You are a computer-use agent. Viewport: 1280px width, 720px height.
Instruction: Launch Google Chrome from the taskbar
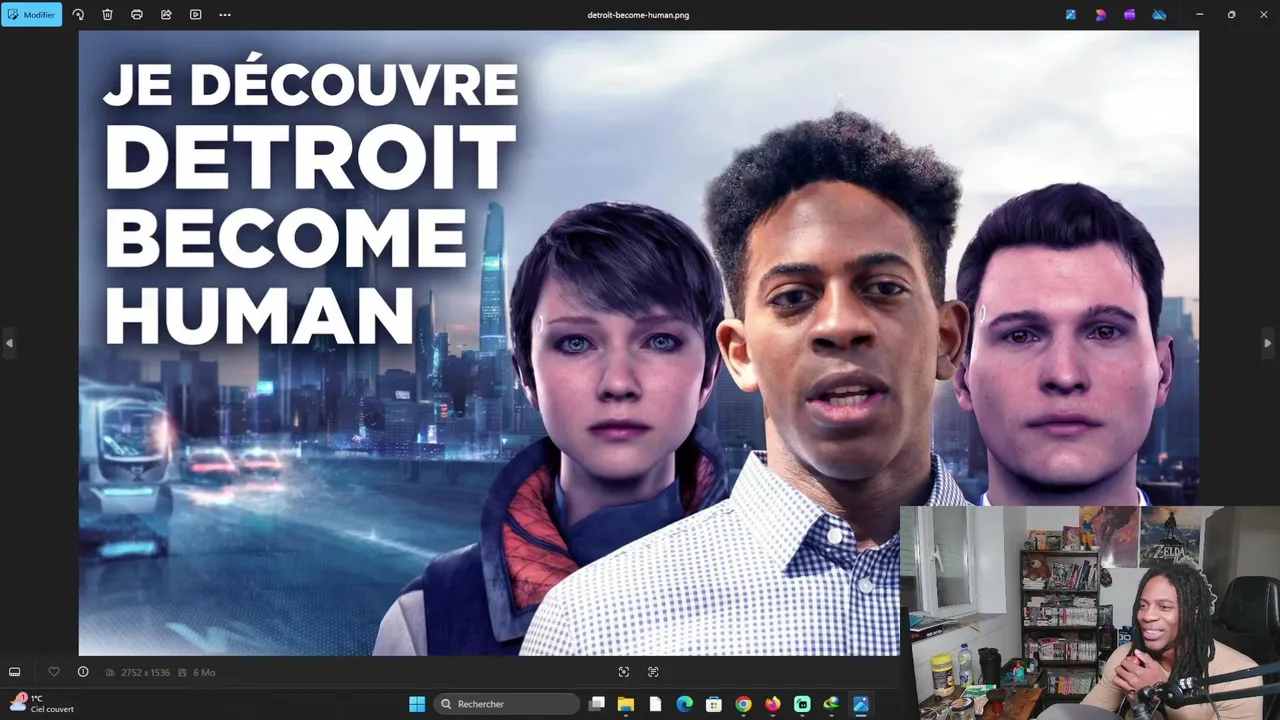pyautogui.click(x=743, y=704)
